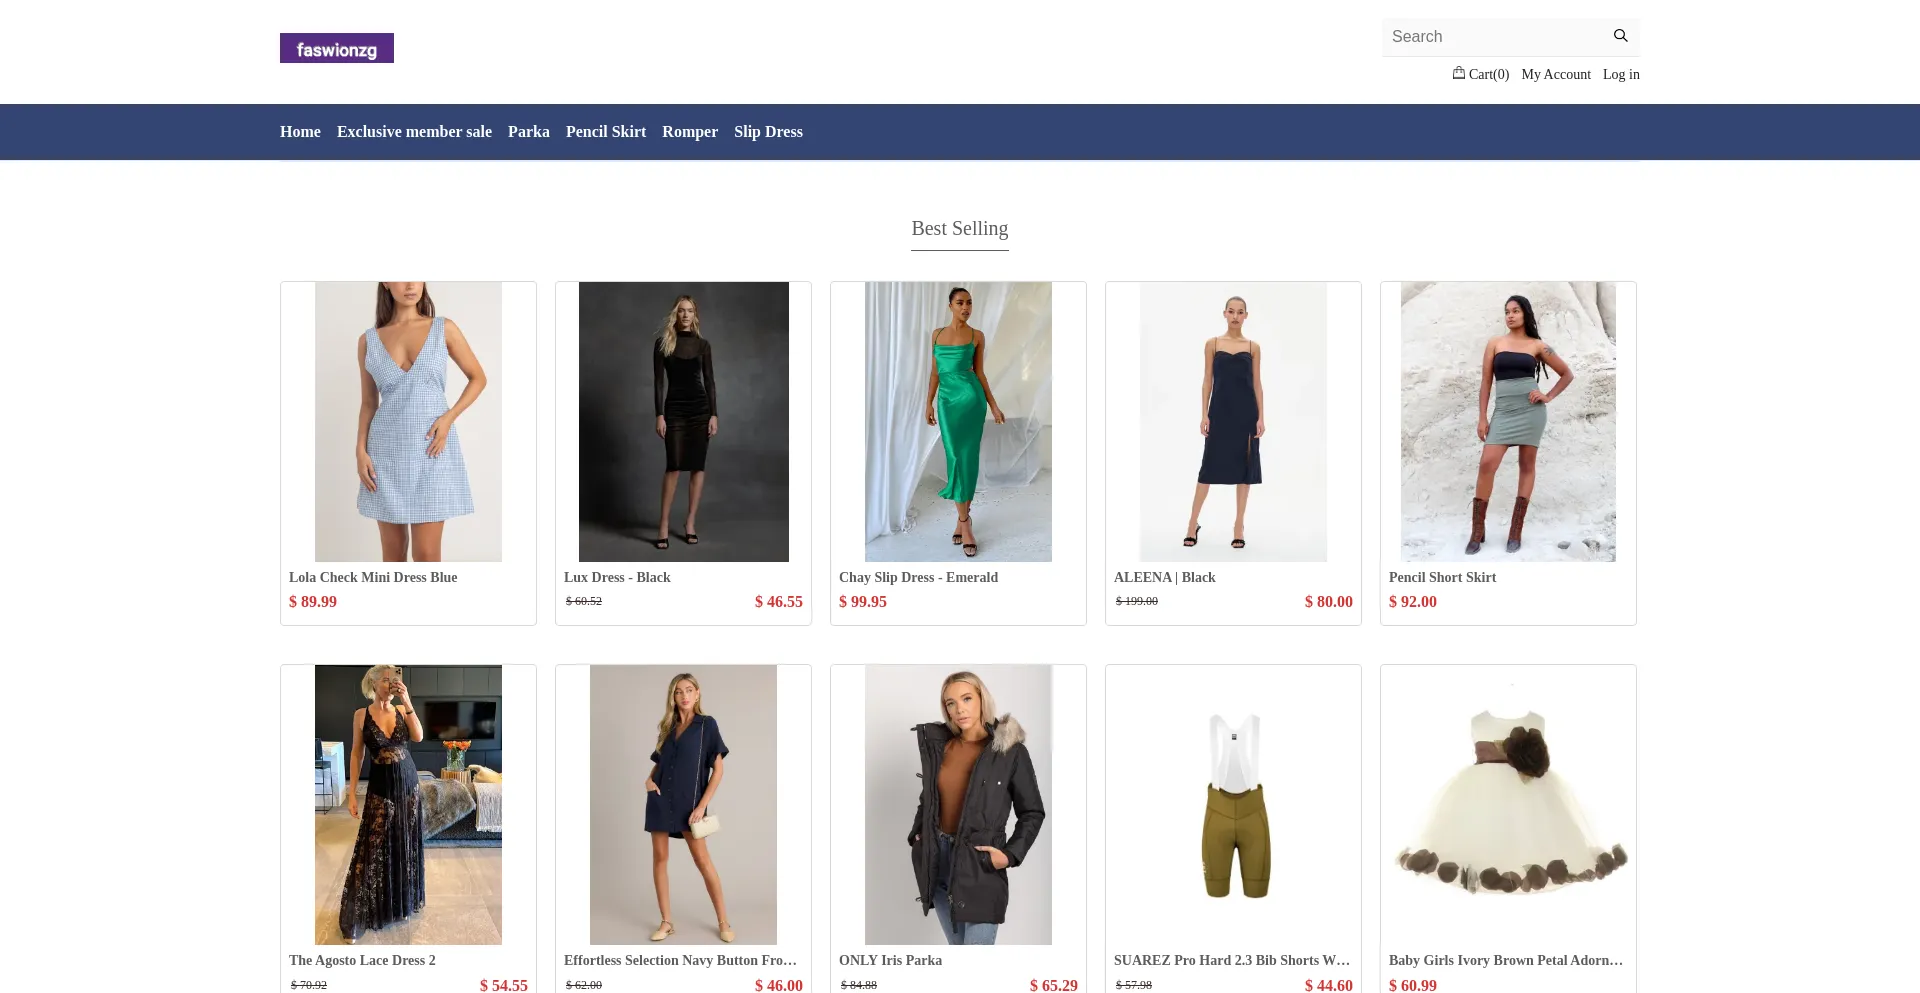The image size is (1920, 993).
Task: Open Cart(0) link
Action: [x=1485, y=74]
